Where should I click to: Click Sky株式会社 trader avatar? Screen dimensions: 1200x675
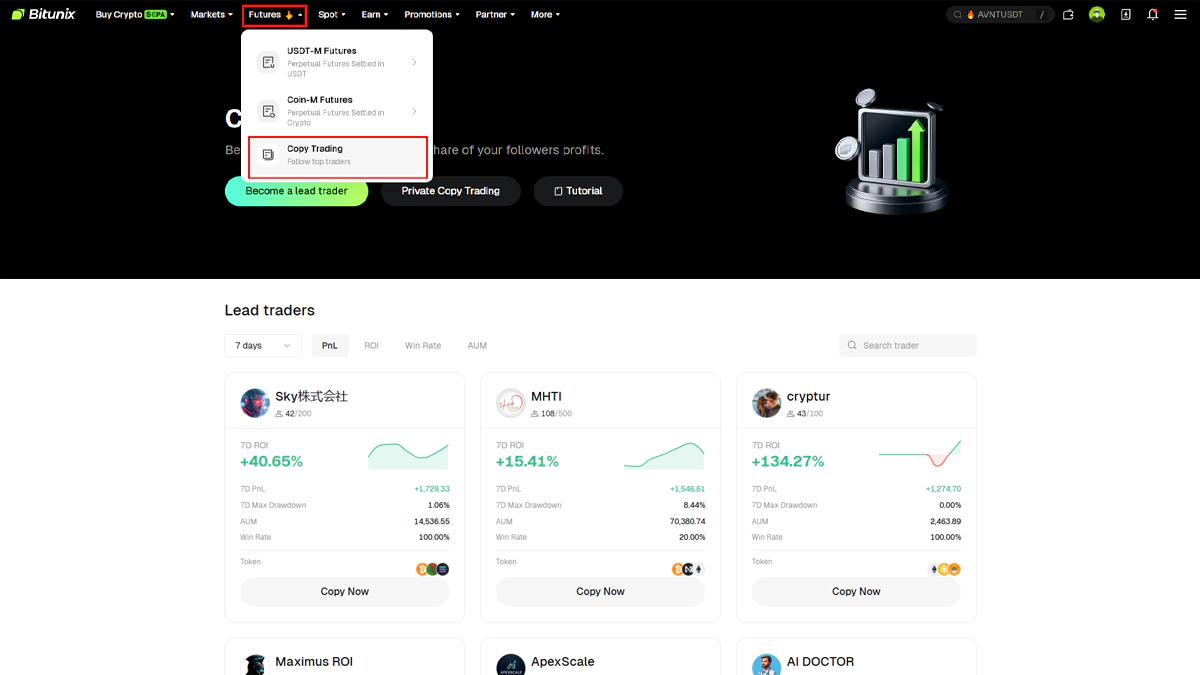[x=255, y=403]
